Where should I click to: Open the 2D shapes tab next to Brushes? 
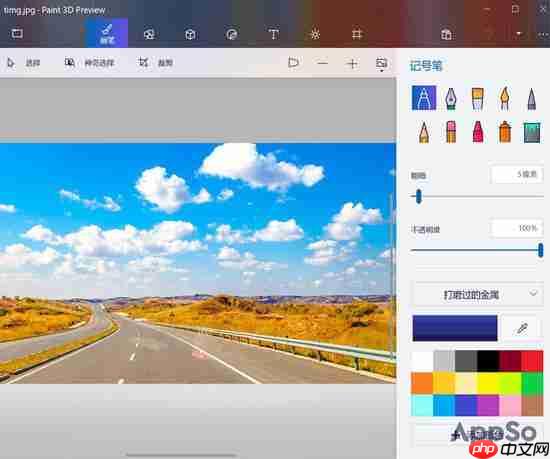point(149,34)
